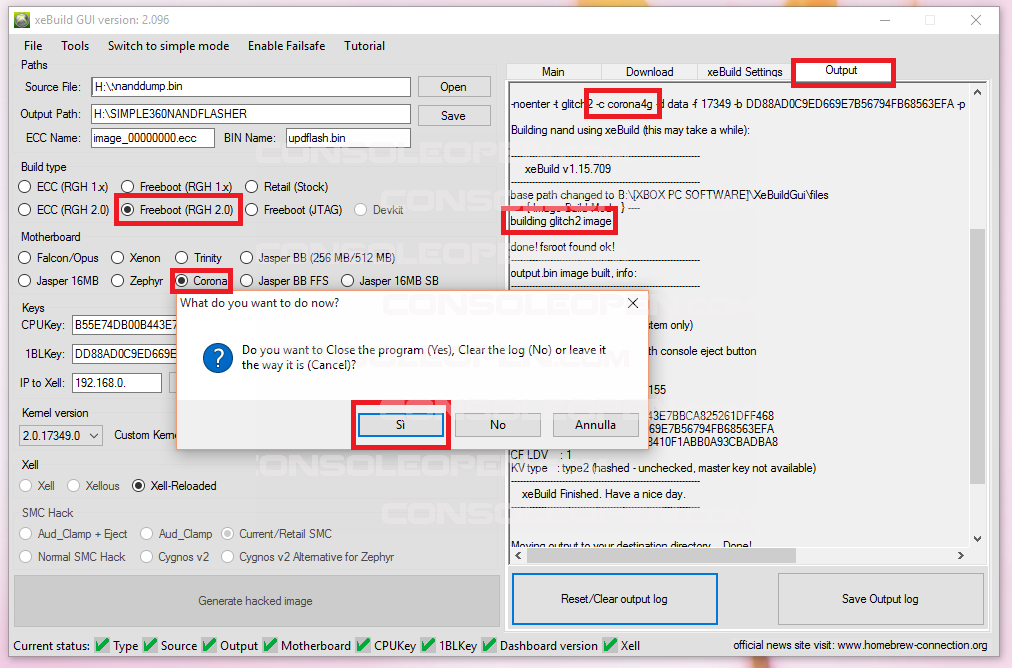Choose Falcon/Opus motherboard
The image size is (1012, 668).
pyautogui.click(x=25, y=258)
